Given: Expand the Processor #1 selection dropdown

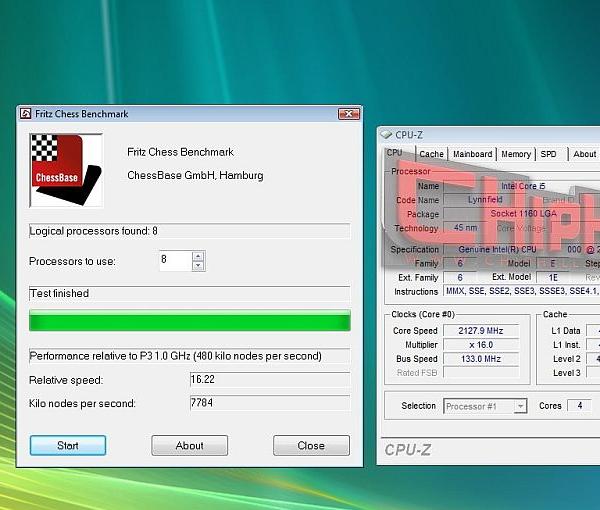Looking at the screenshot, I should coord(520,406).
